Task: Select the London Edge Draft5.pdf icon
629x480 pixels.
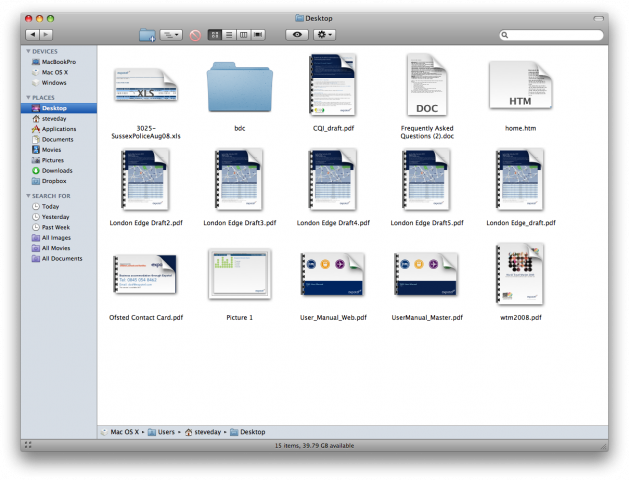Action: click(x=427, y=180)
